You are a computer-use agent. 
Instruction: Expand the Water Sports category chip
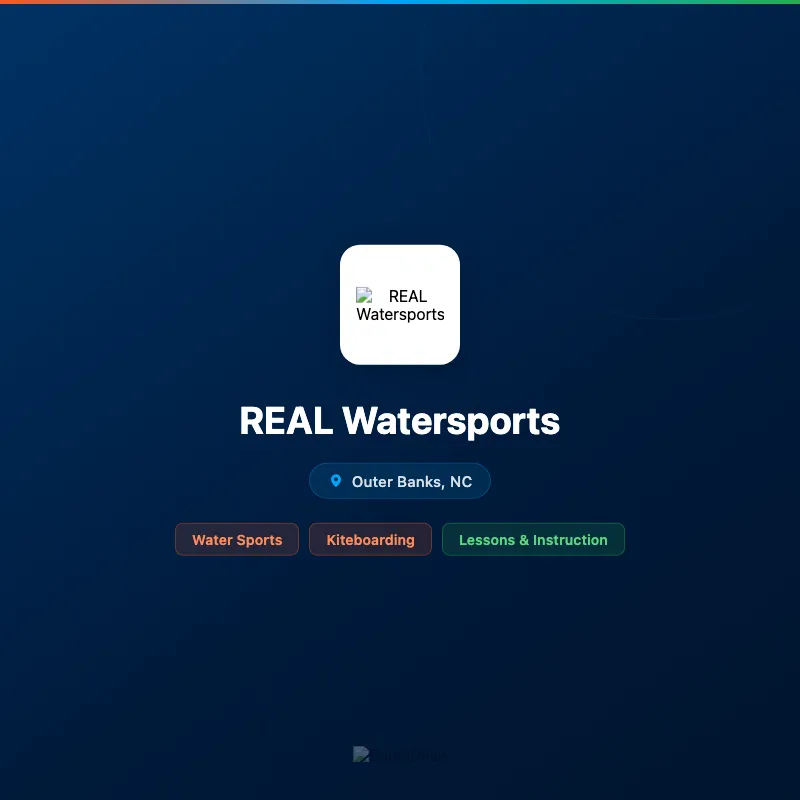[236, 539]
